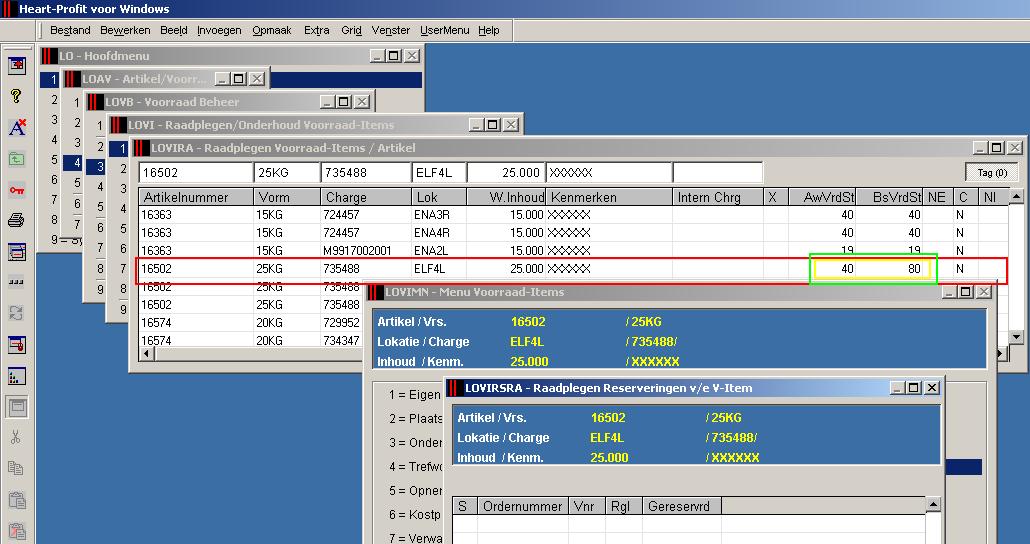Click the W.Inhoud column header
The width and height of the screenshot is (1030, 544).
click(x=506, y=197)
